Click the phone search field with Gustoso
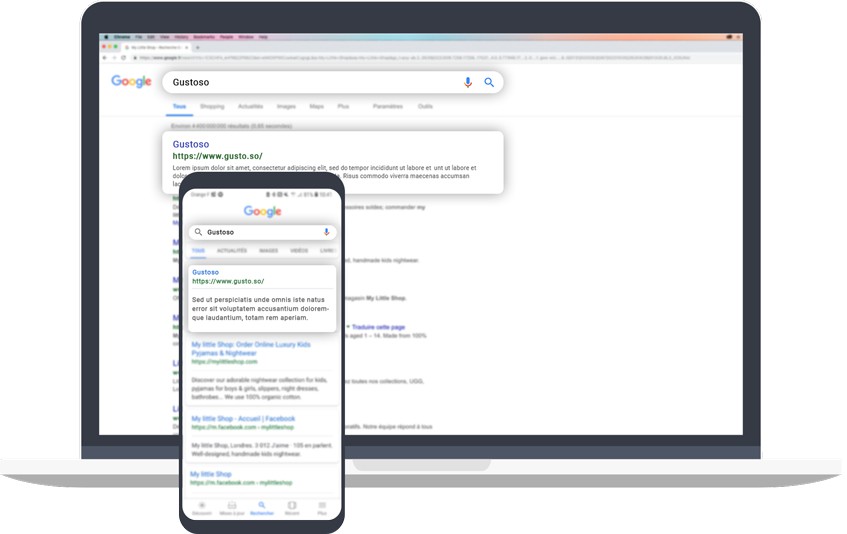 click(x=263, y=232)
